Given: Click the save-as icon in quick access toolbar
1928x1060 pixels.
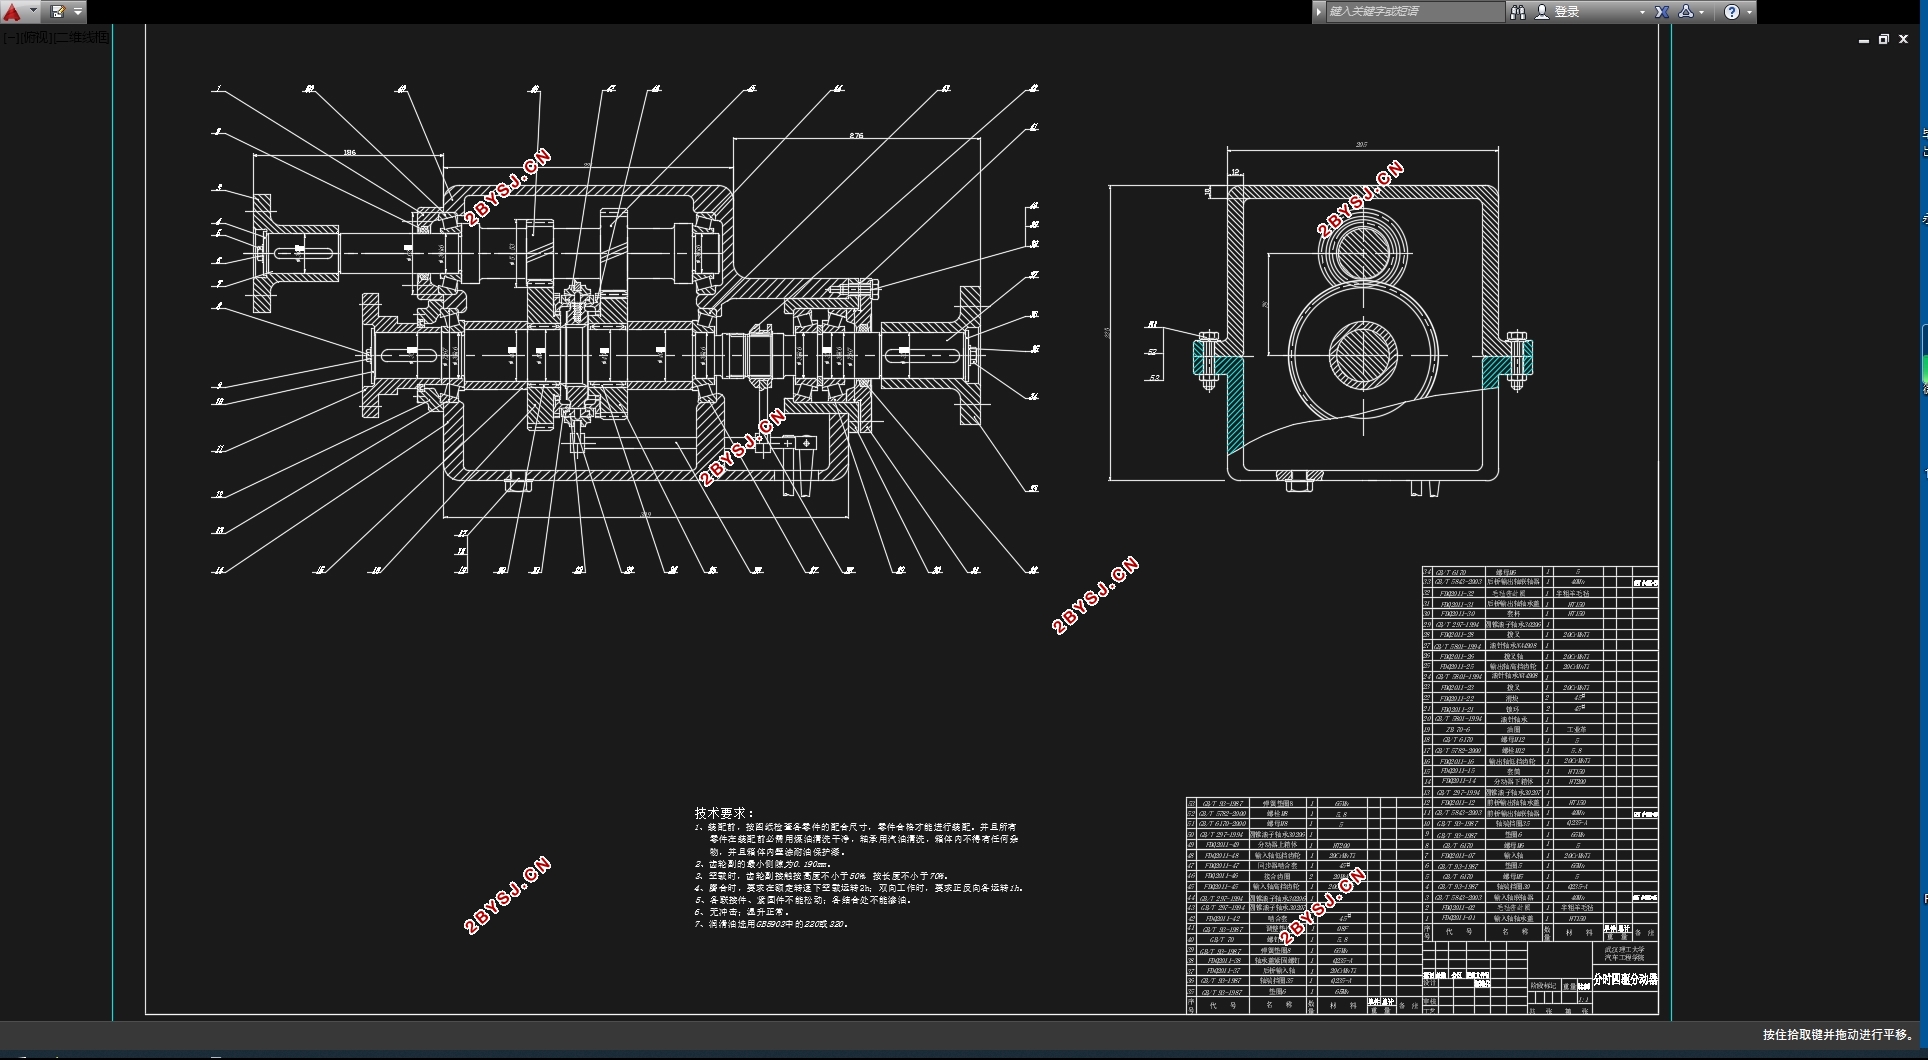Looking at the screenshot, I should click(x=57, y=12).
